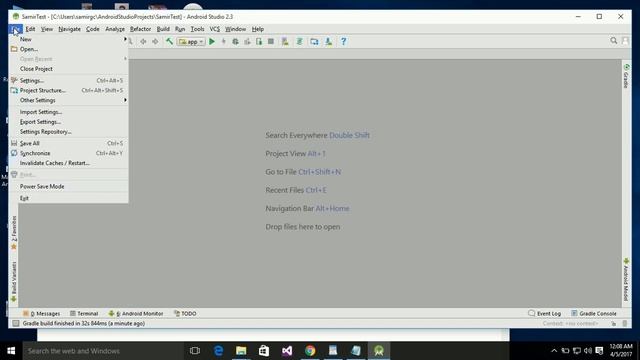Start debugging with the bug icon
This screenshot has height=360, width=640.
[x=235, y=41]
